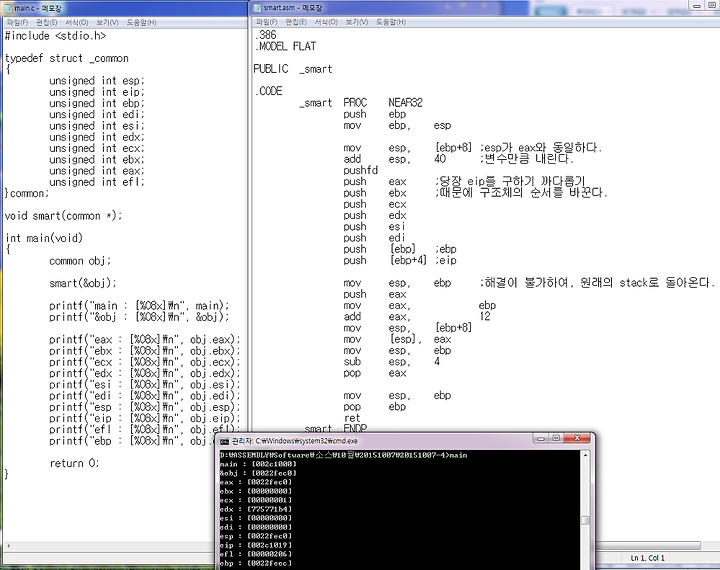Click the 'PUBLIC _smart' line

tap(293, 69)
